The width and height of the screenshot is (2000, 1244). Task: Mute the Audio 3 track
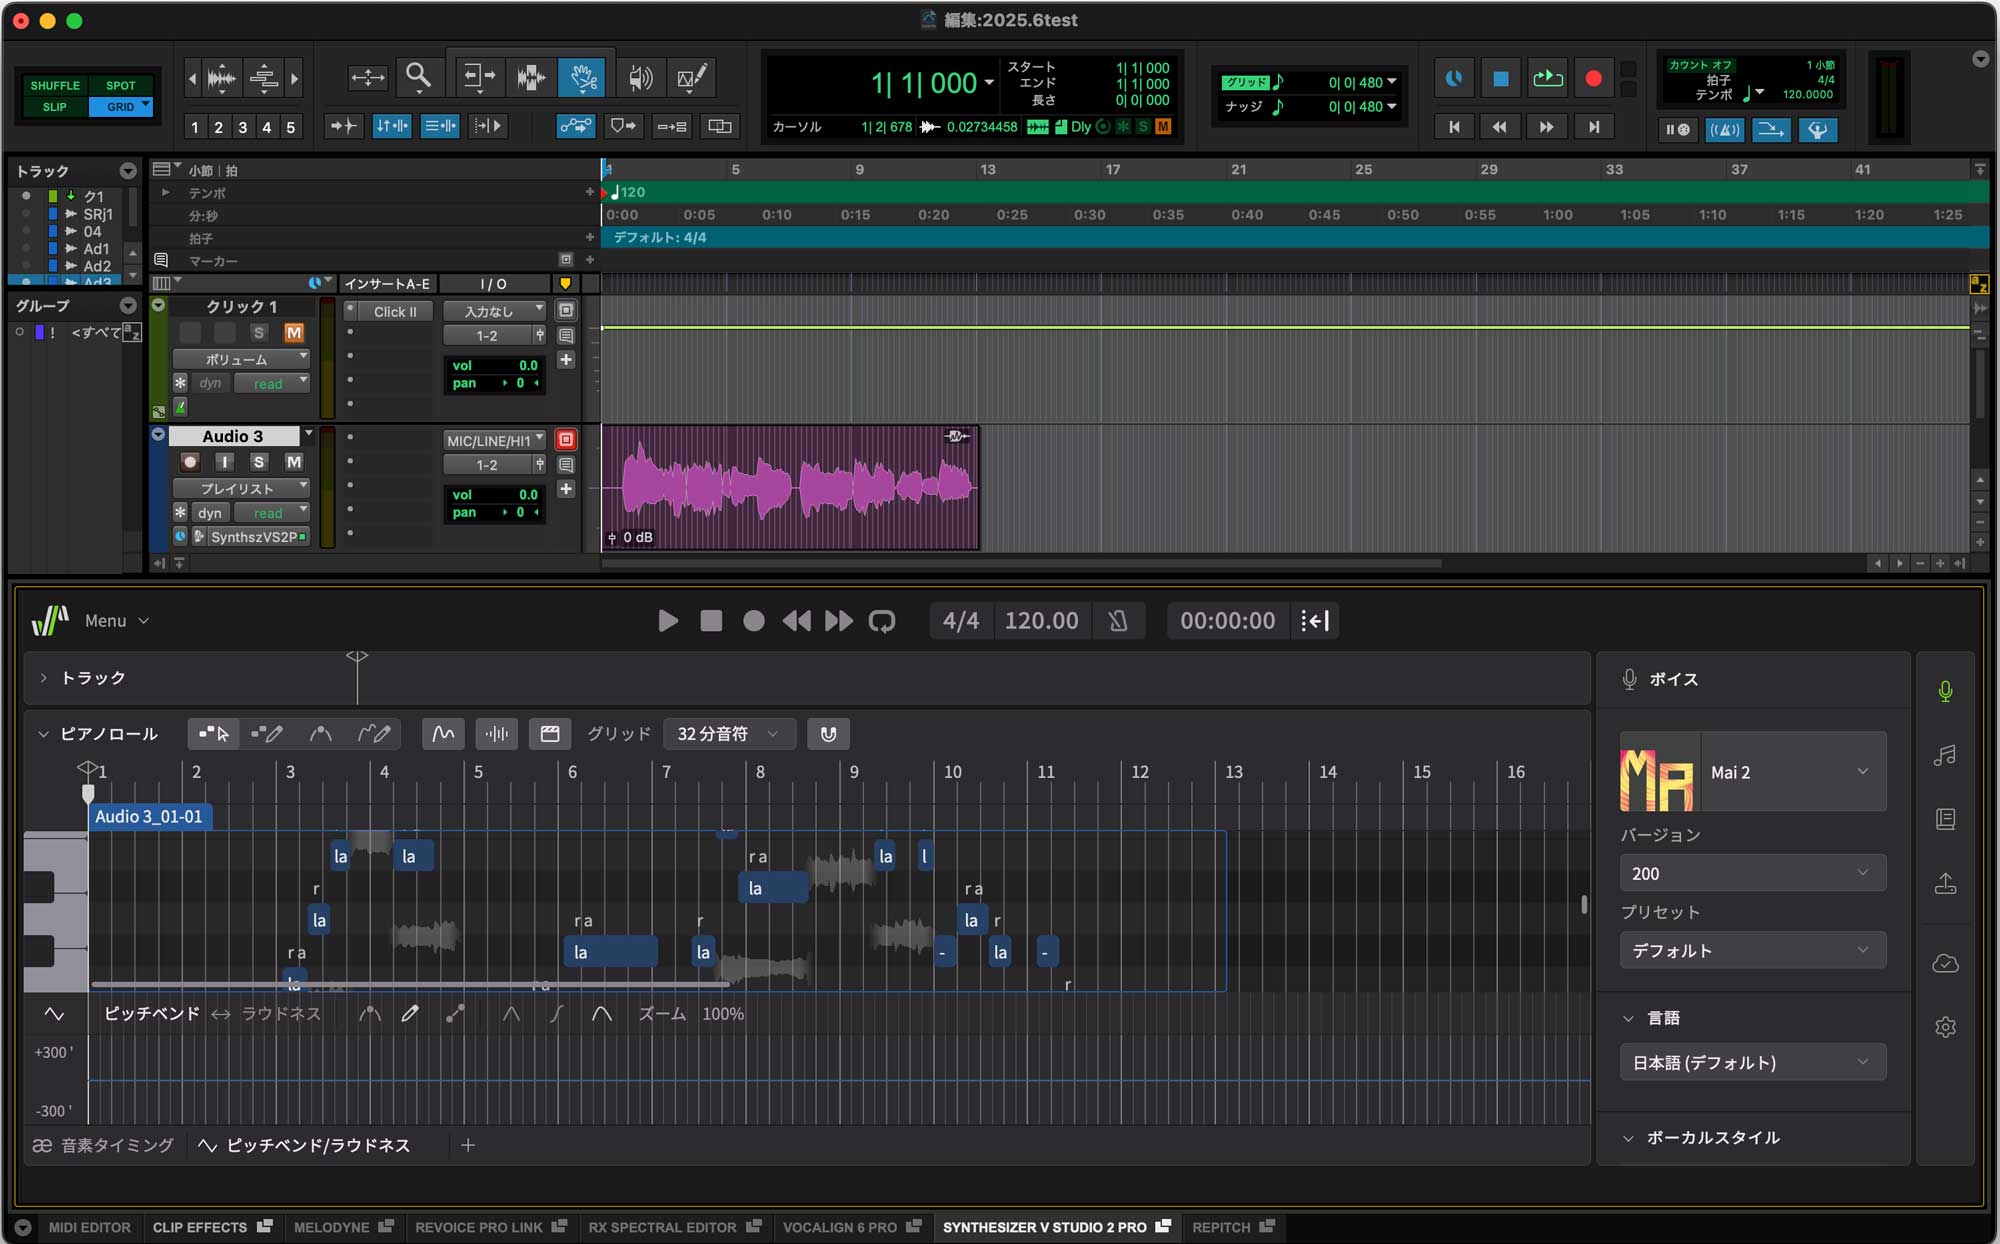click(294, 462)
